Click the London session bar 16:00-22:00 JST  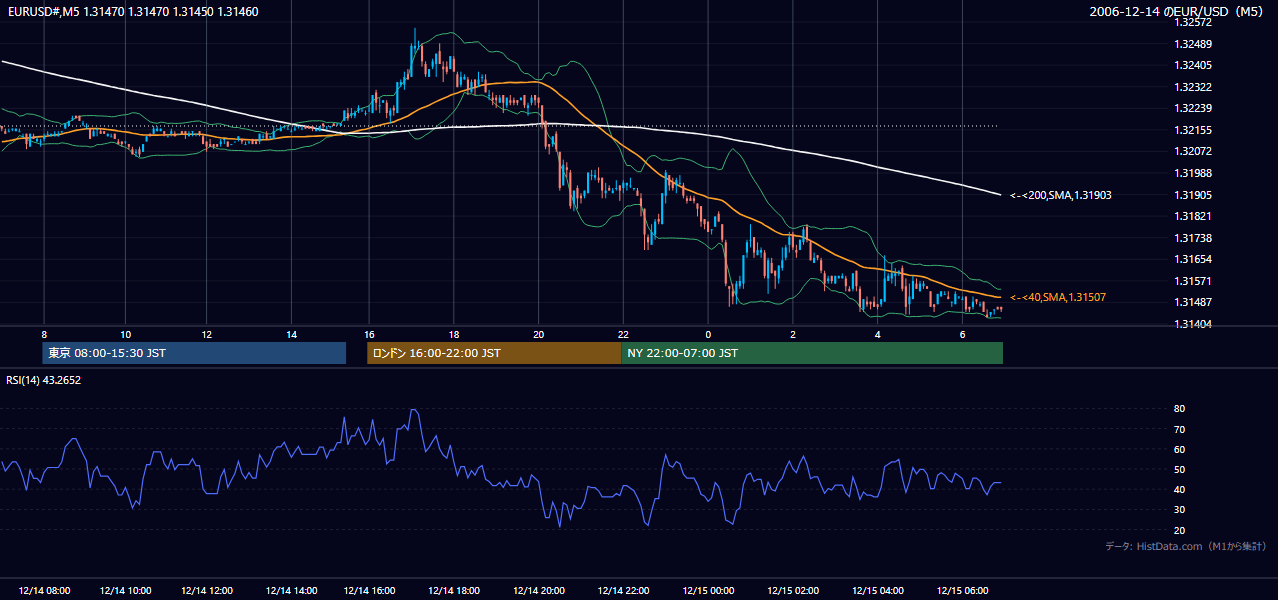[x=494, y=353]
